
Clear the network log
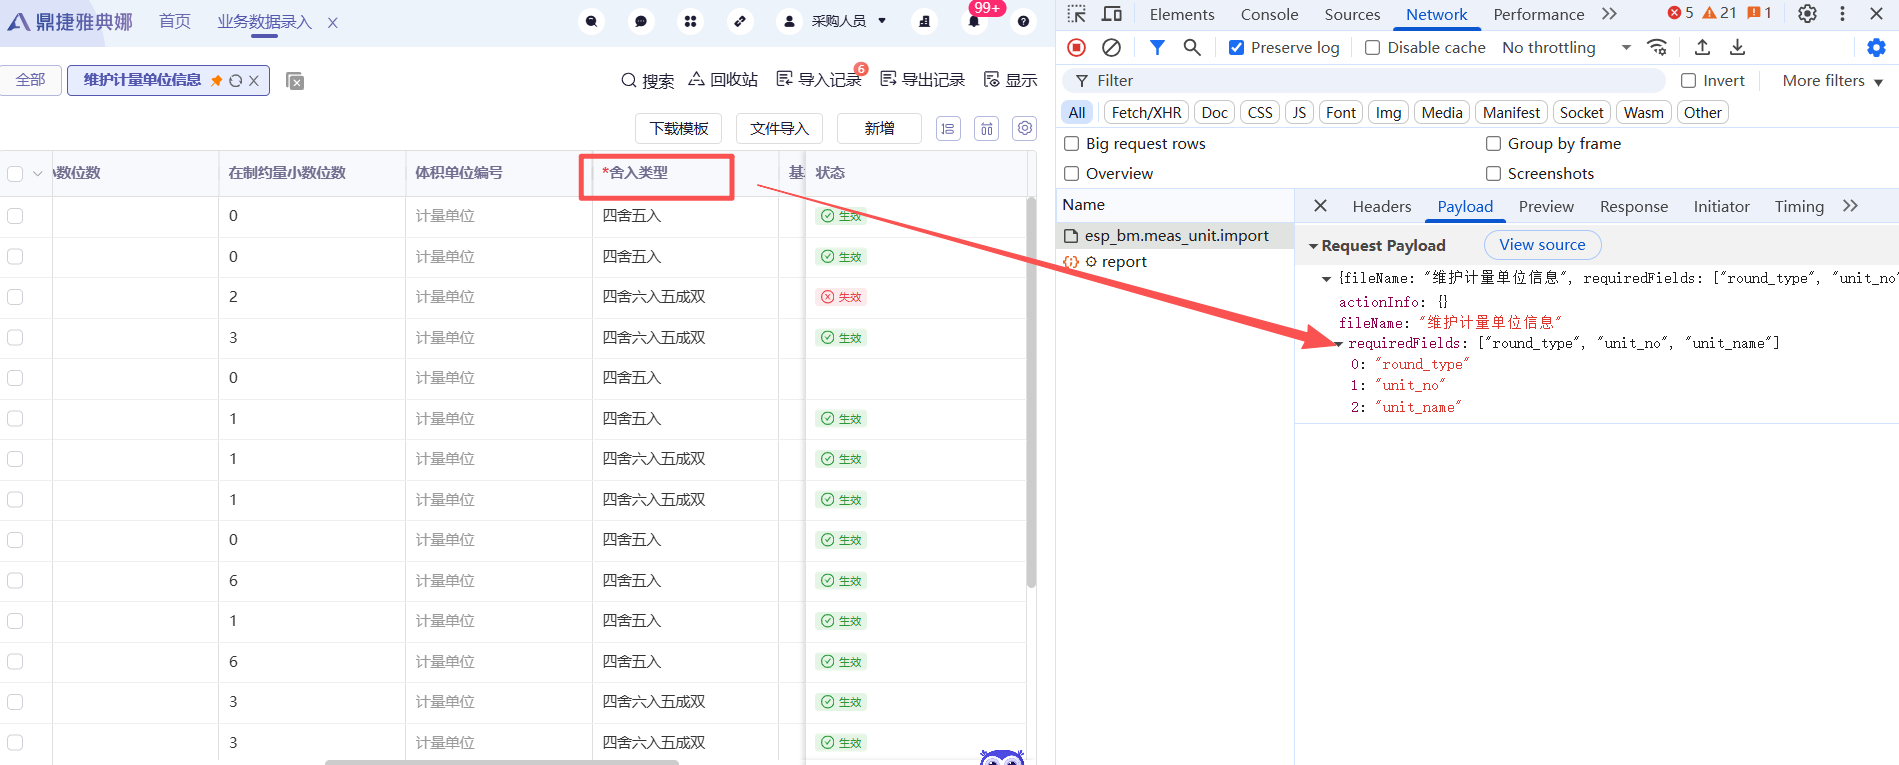(1111, 47)
